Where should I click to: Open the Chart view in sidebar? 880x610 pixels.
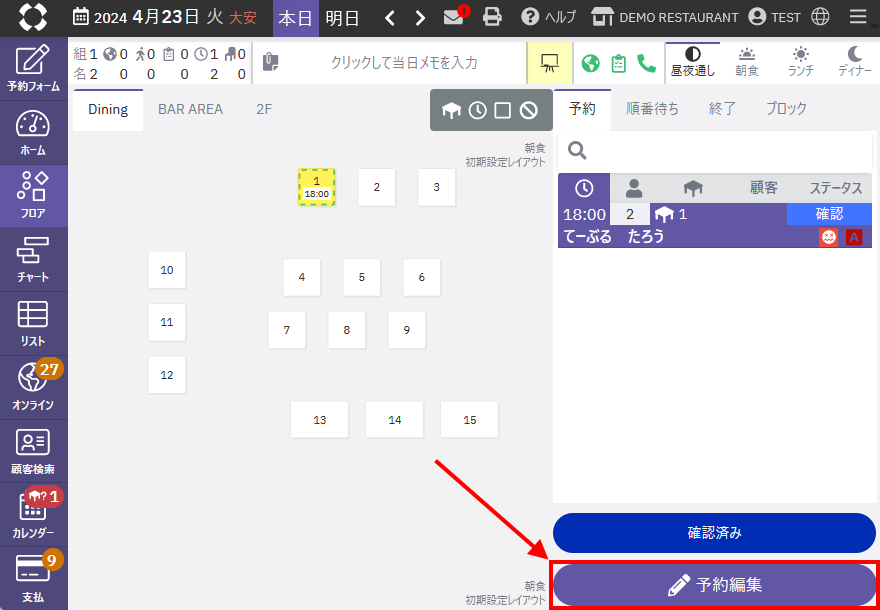pyautogui.click(x=33, y=259)
